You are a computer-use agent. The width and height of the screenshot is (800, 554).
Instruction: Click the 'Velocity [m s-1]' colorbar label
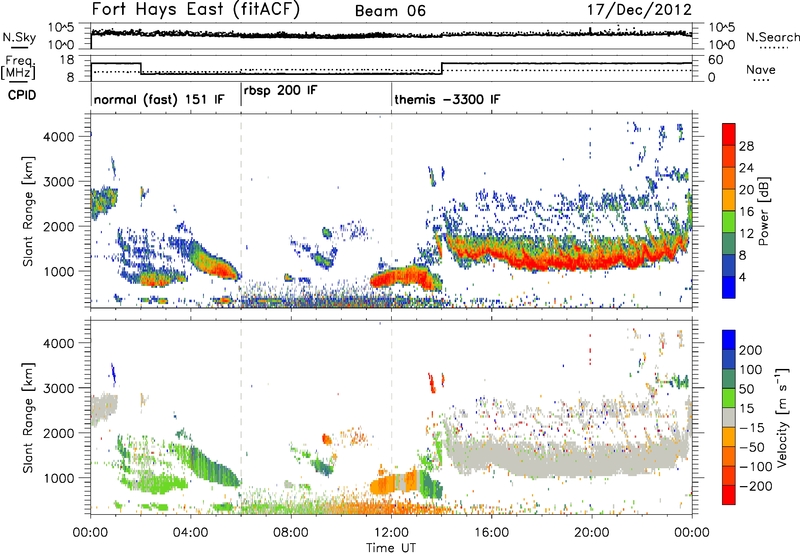click(782, 417)
